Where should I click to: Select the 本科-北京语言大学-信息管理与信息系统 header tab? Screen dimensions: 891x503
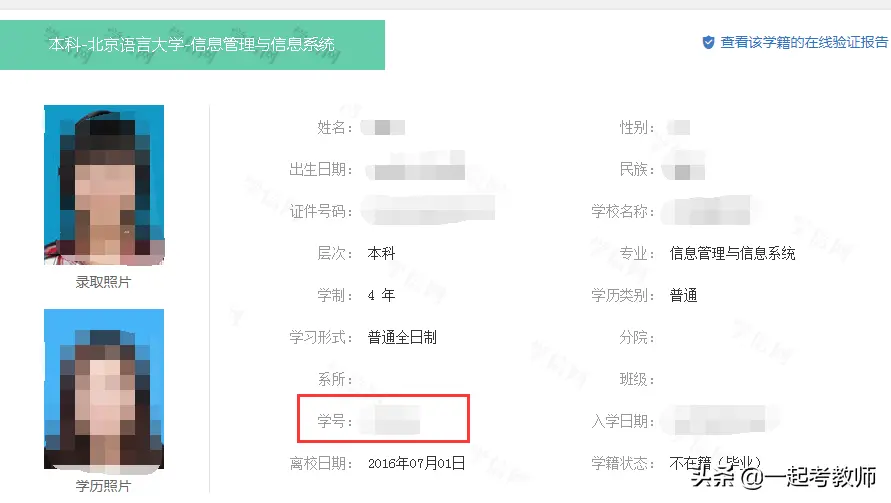192,44
